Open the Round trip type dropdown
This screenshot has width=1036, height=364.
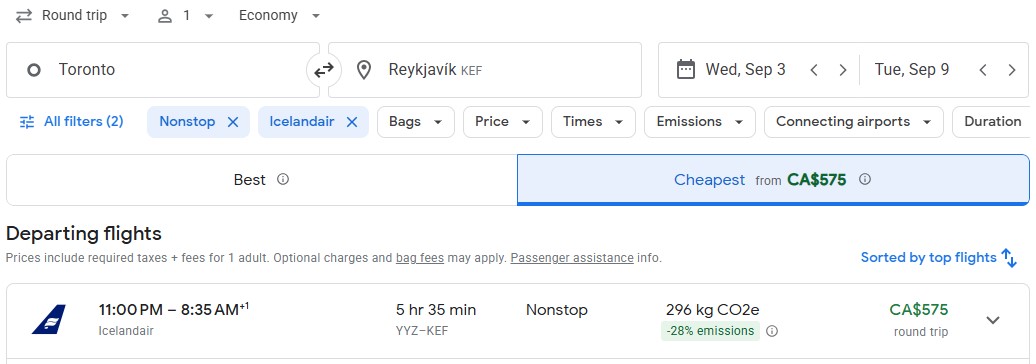point(72,16)
